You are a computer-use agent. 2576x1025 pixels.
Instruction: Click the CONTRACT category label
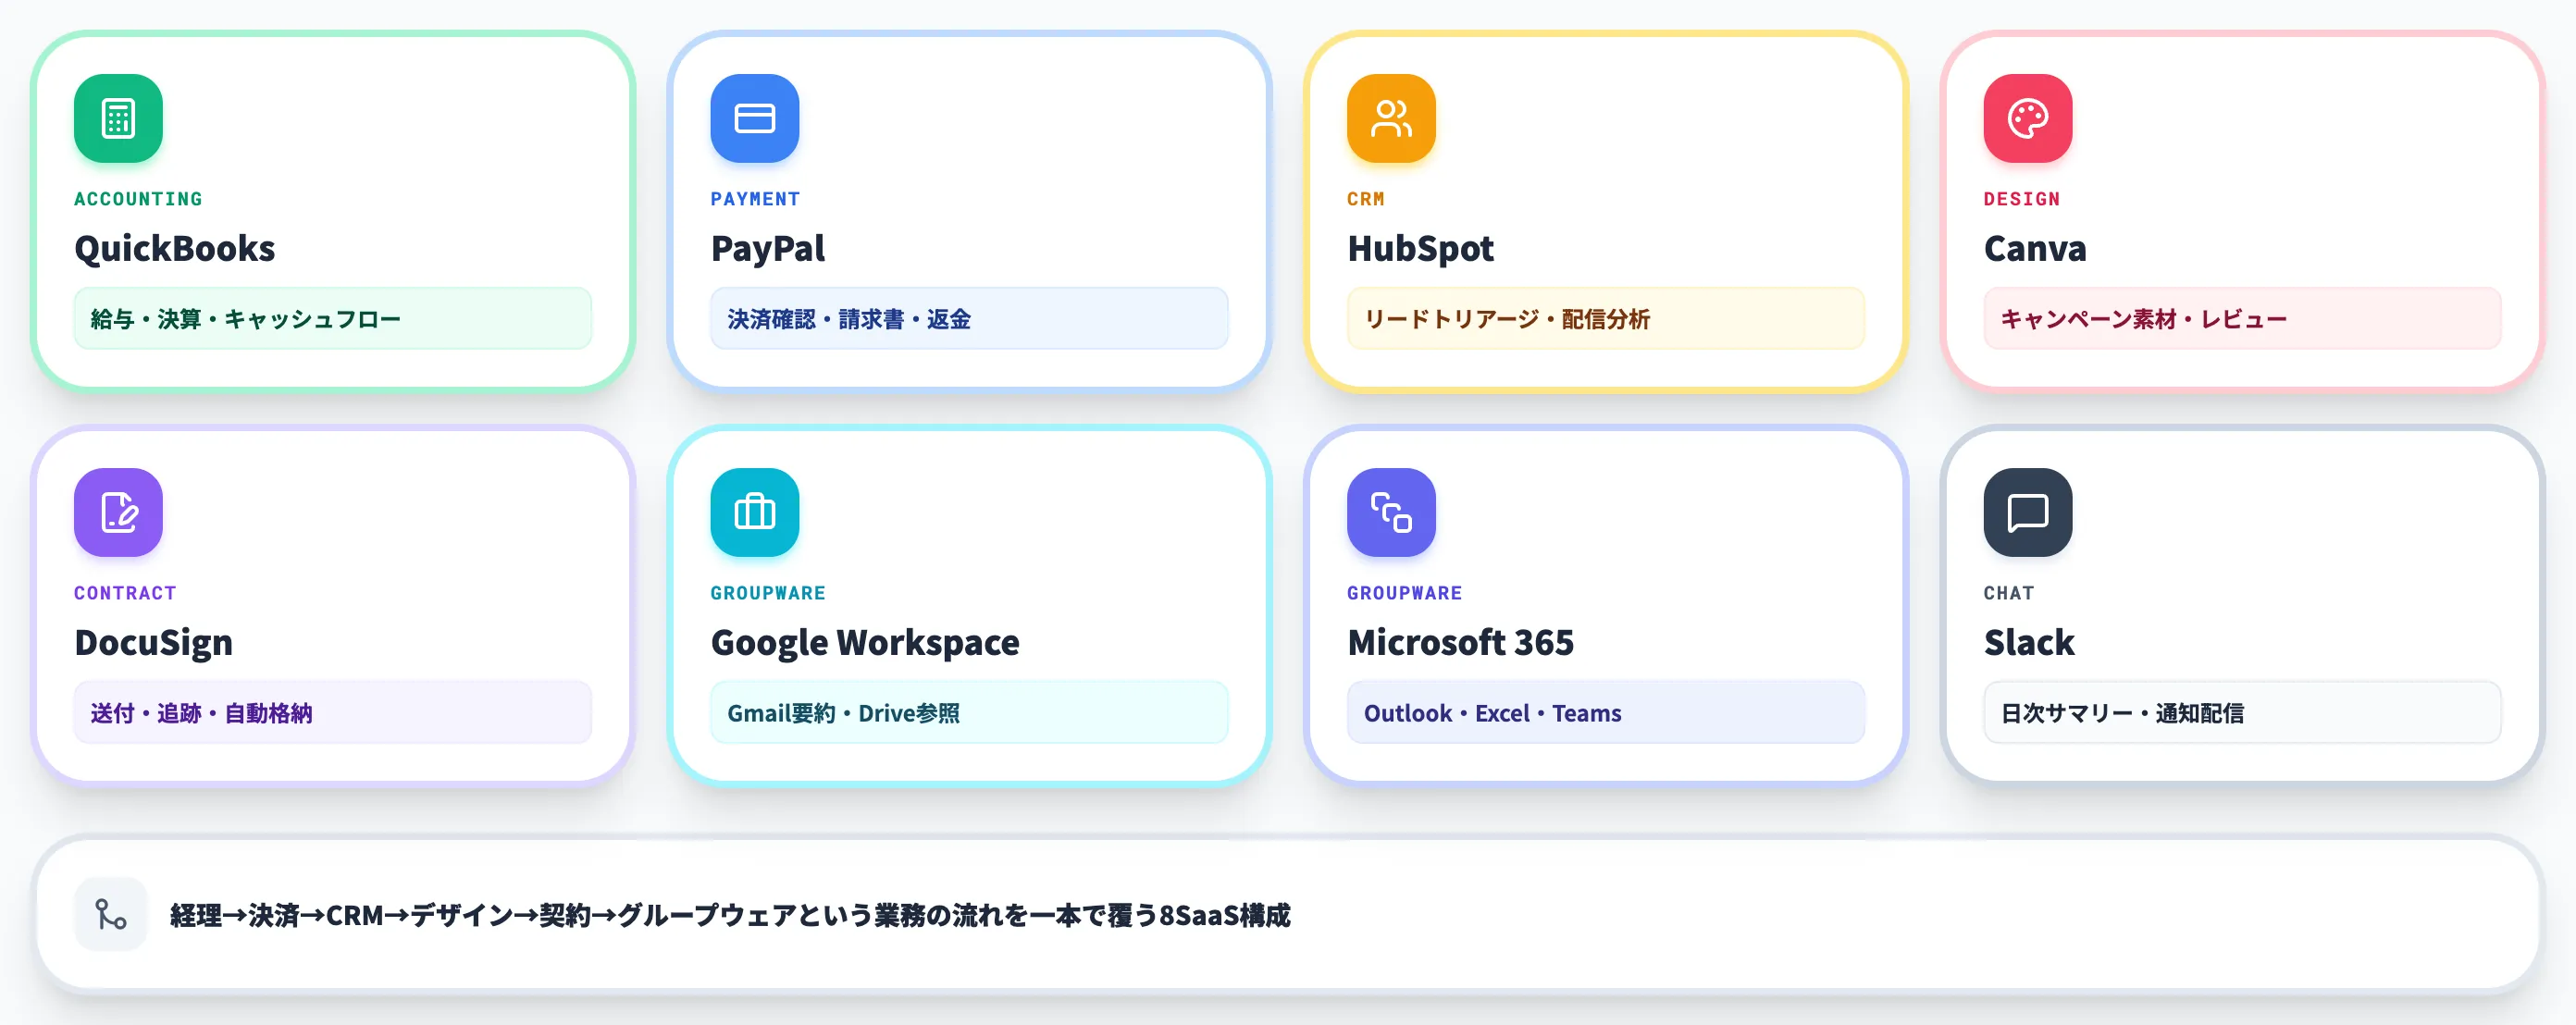(x=125, y=593)
